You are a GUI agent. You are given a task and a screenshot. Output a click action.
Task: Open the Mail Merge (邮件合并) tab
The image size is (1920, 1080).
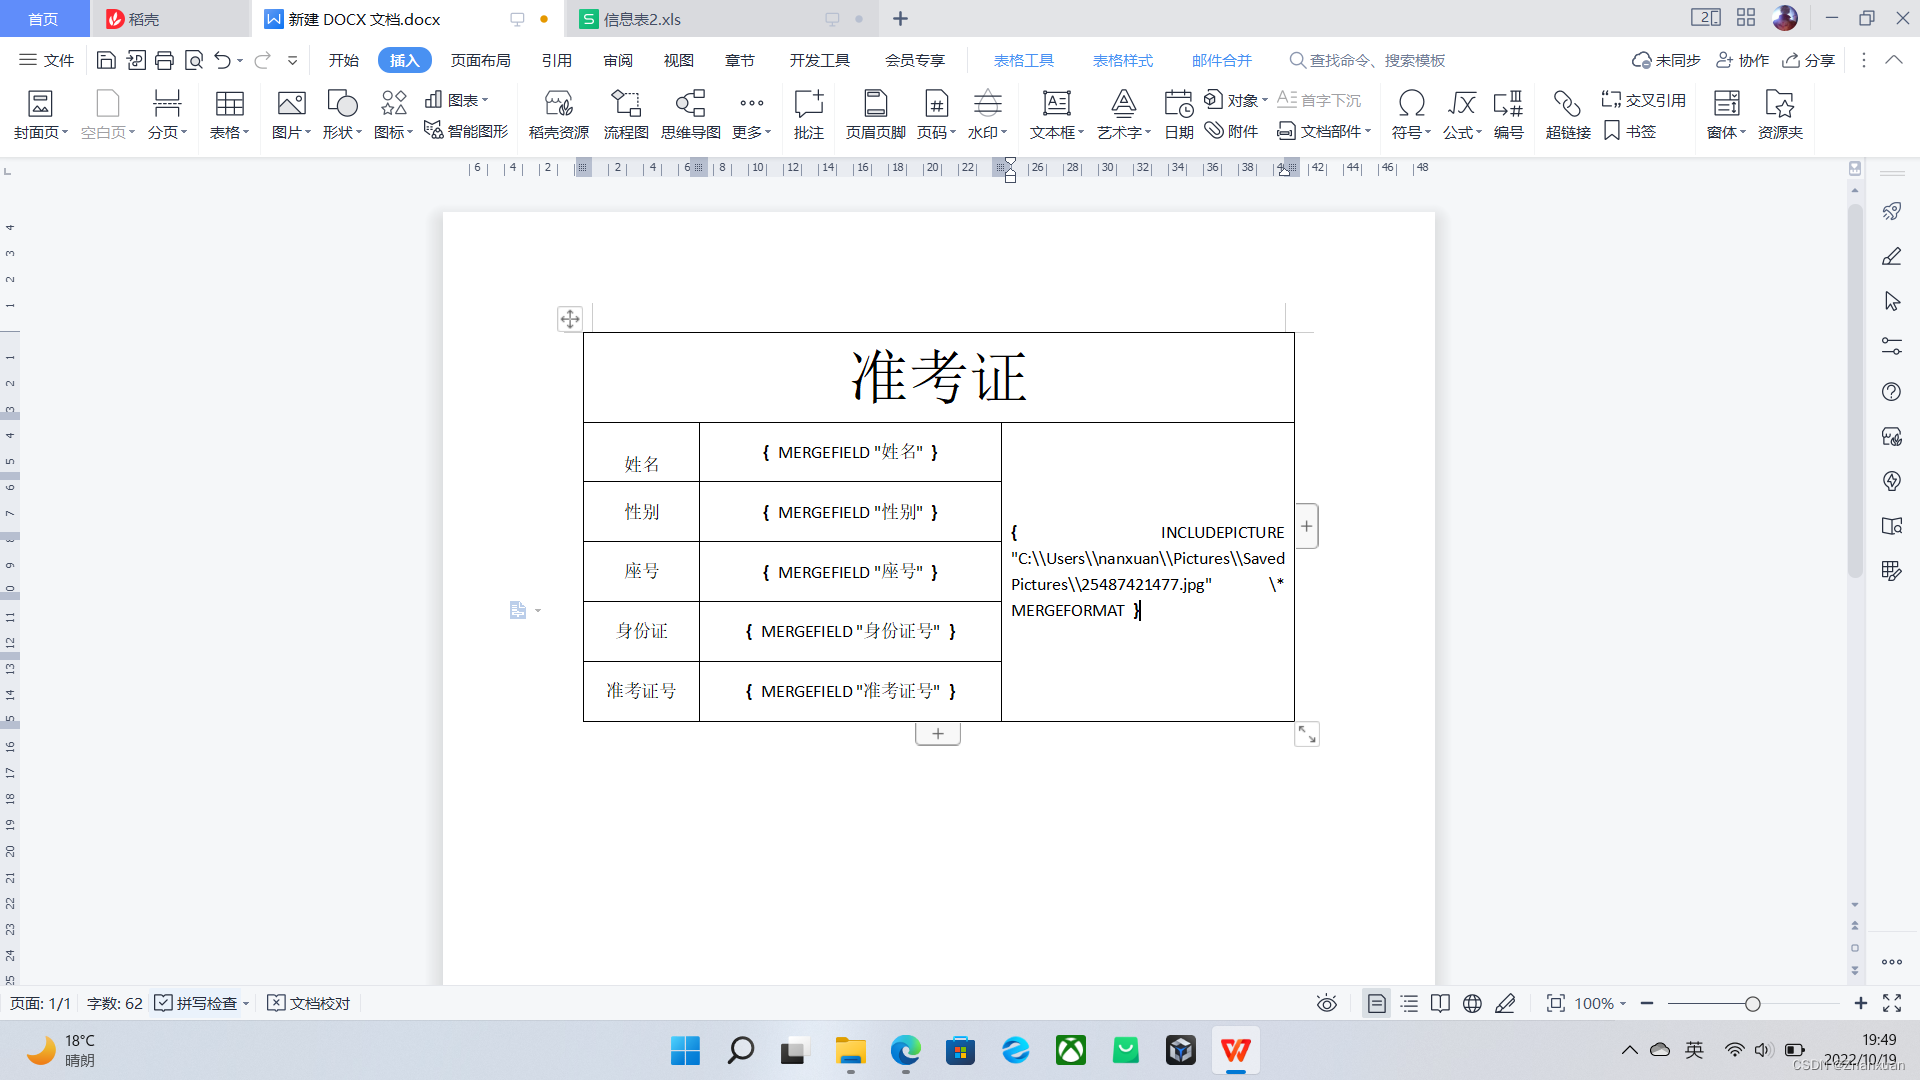click(x=1221, y=60)
